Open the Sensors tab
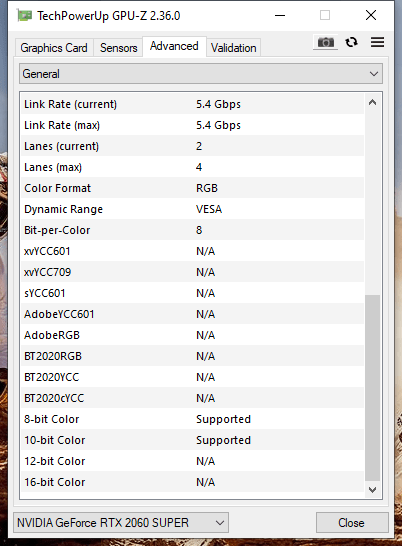The image size is (402, 546). pos(118,48)
